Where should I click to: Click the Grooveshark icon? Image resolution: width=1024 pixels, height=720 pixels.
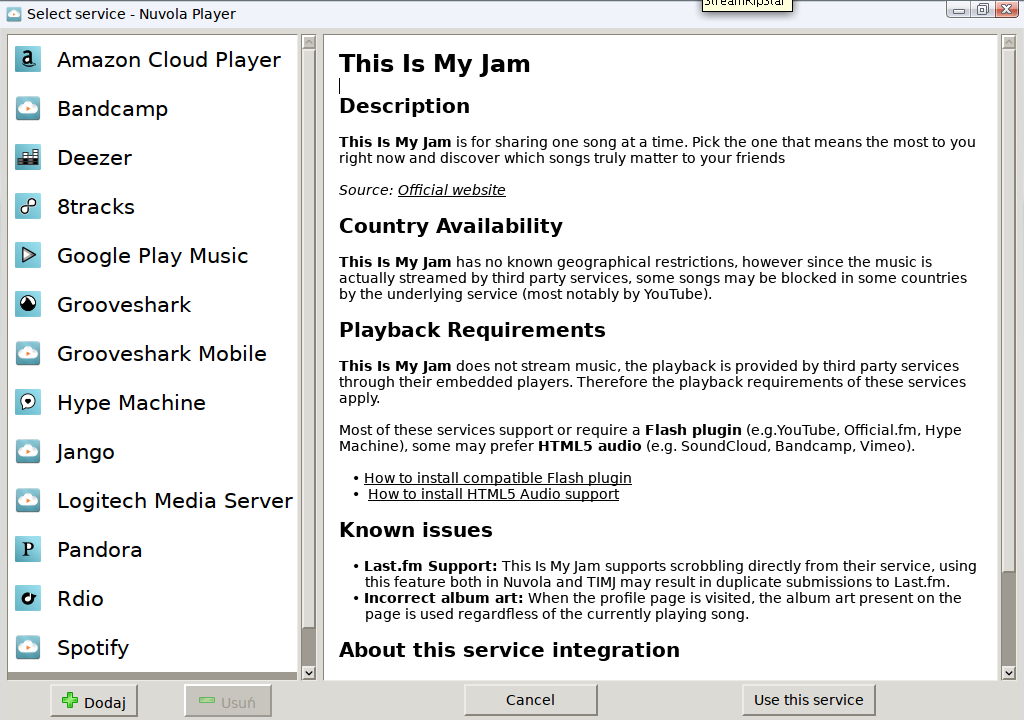[28, 305]
